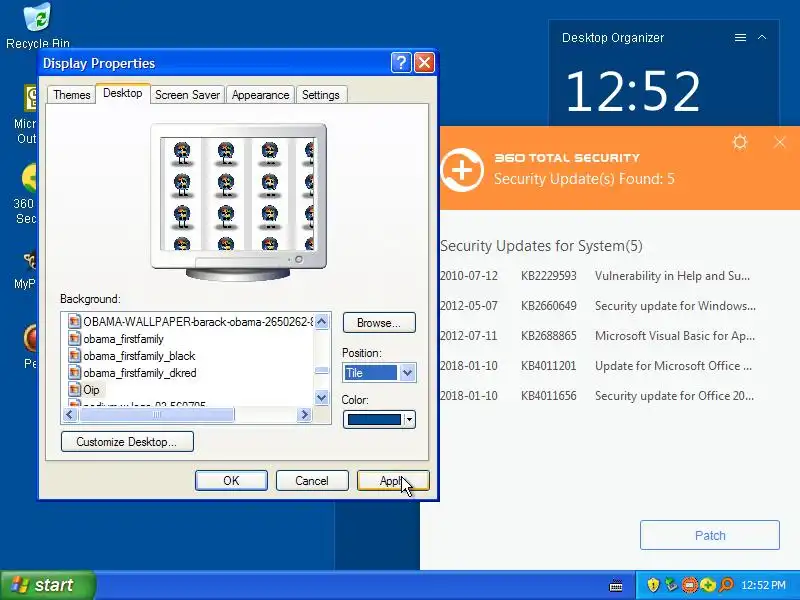Open the yellow security shield tray icon
Image resolution: width=800 pixels, height=600 pixels.
[653, 585]
